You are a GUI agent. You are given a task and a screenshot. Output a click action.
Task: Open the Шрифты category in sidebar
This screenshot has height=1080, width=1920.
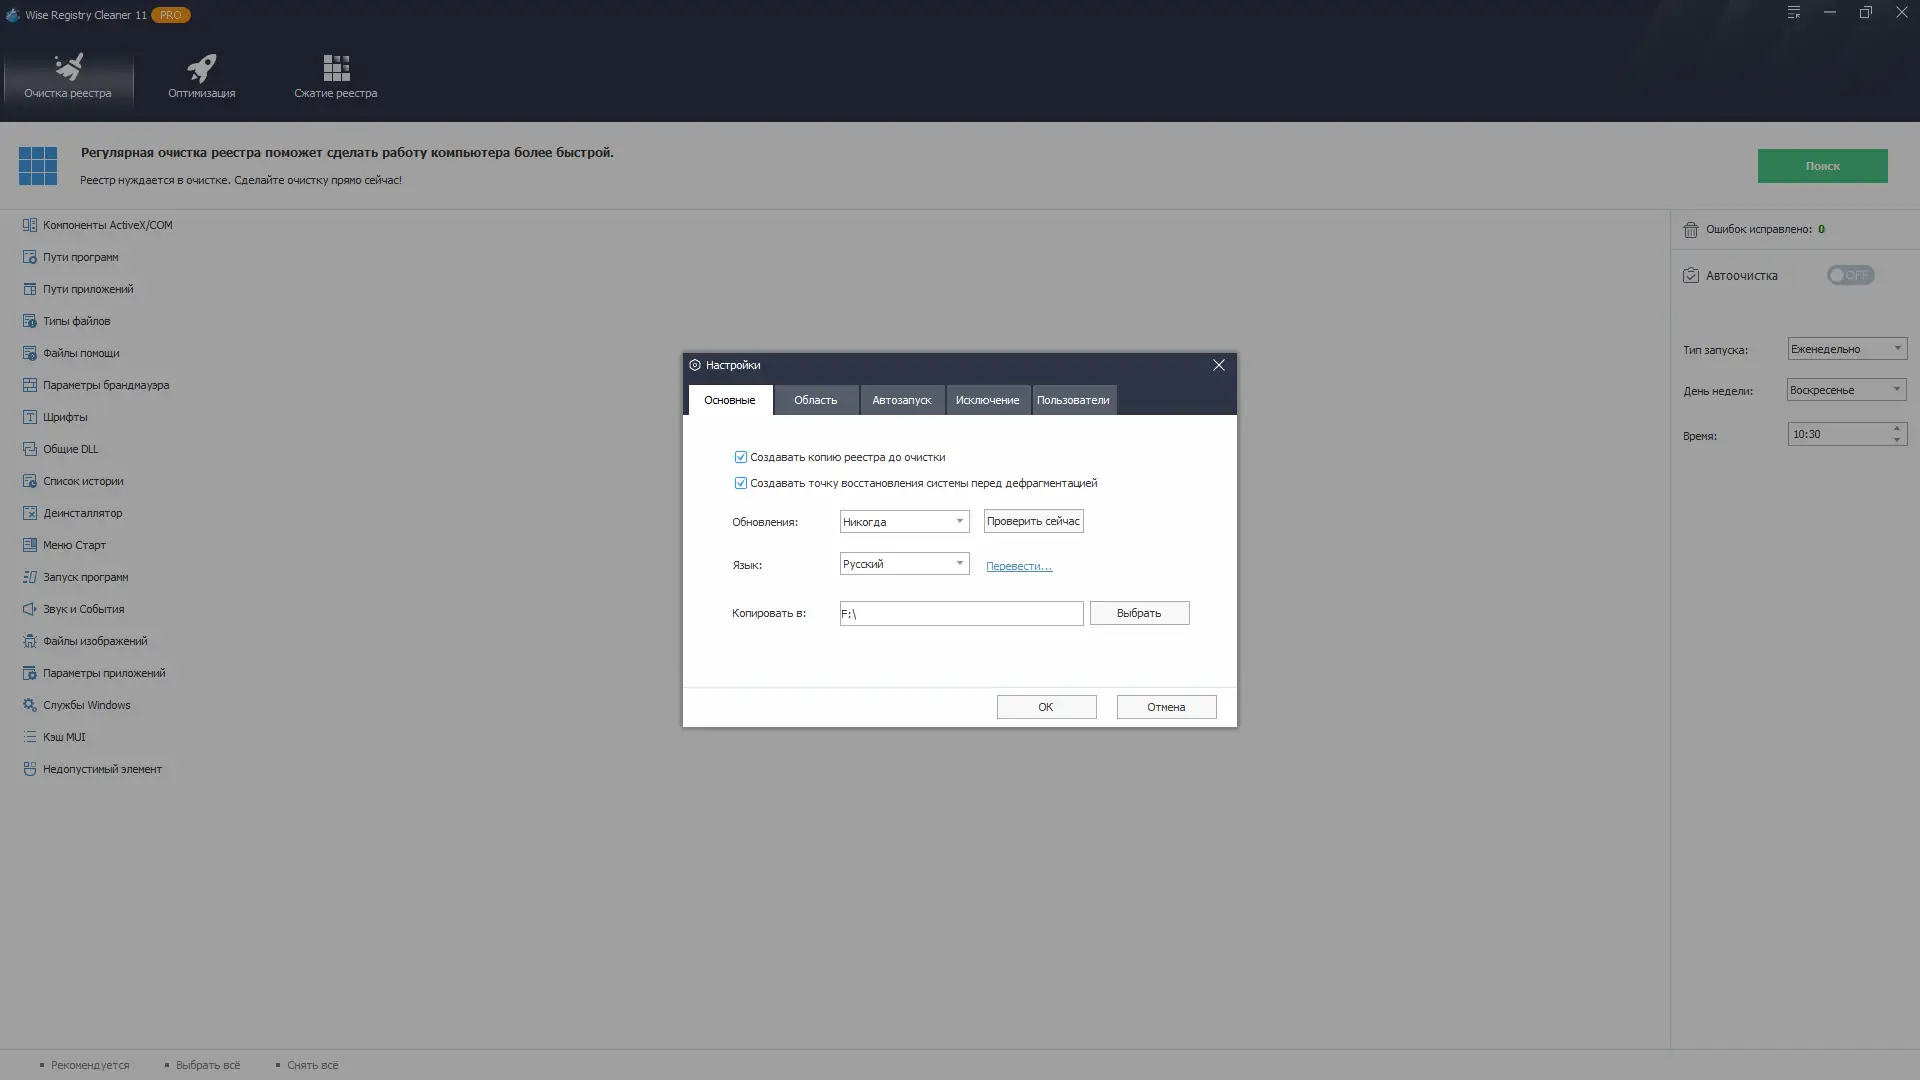[x=64, y=416]
